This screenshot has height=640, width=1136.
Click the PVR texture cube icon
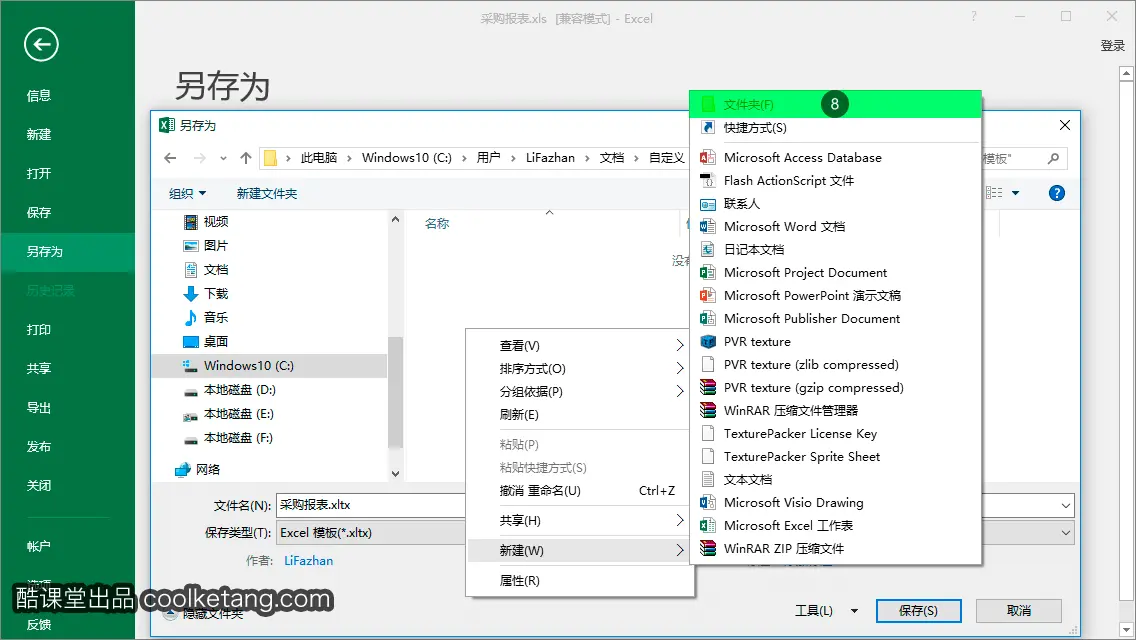(708, 341)
